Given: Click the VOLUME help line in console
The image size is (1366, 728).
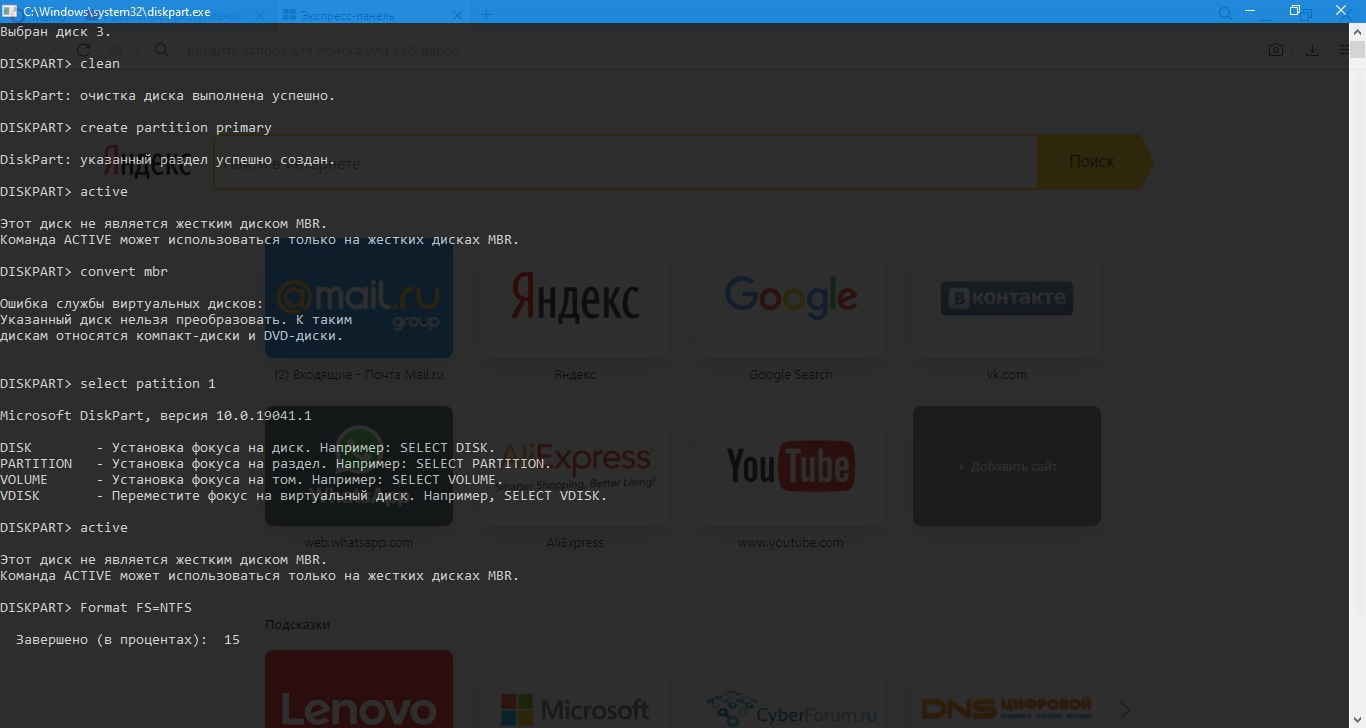Looking at the screenshot, I should tap(252, 480).
